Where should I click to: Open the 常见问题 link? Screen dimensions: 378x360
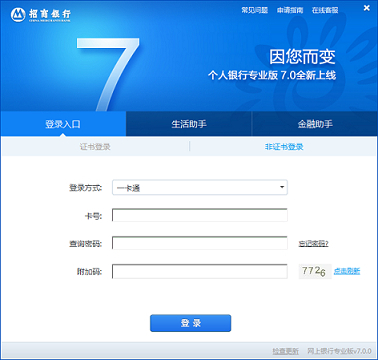coord(255,10)
